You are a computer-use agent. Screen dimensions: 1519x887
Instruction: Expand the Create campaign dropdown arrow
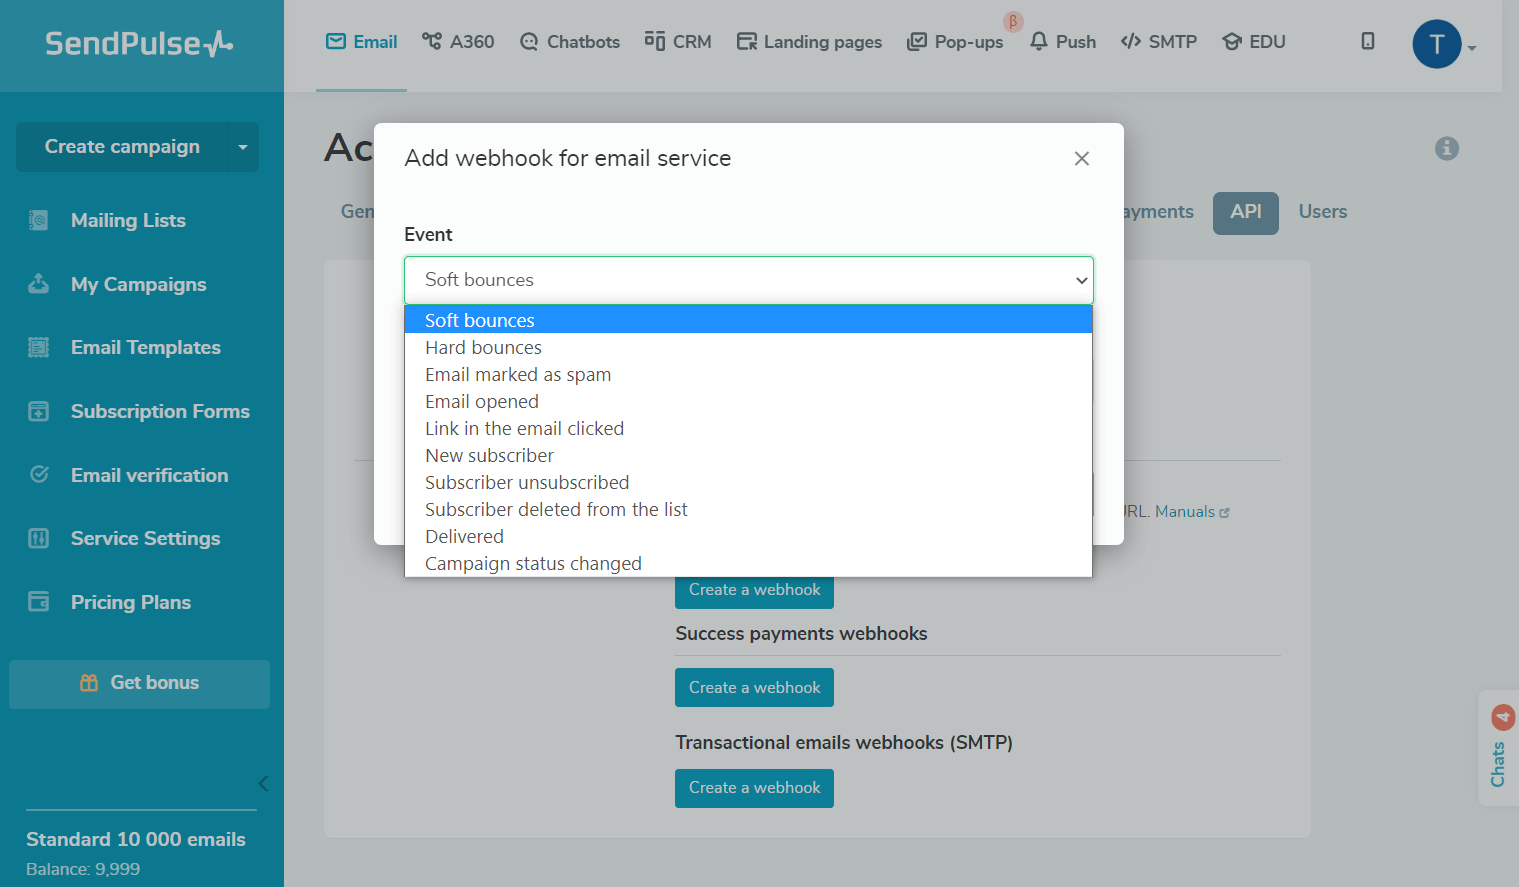pyautogui.click(x=243, y=147)
